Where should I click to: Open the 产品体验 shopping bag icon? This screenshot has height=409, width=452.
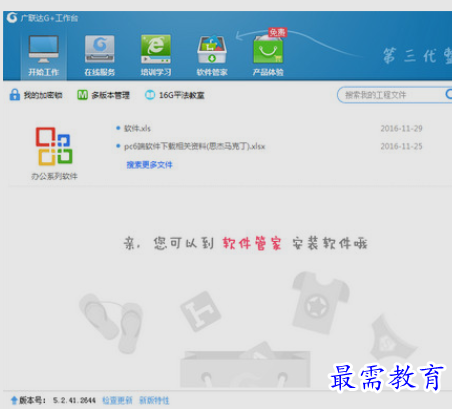coord(268,50)
